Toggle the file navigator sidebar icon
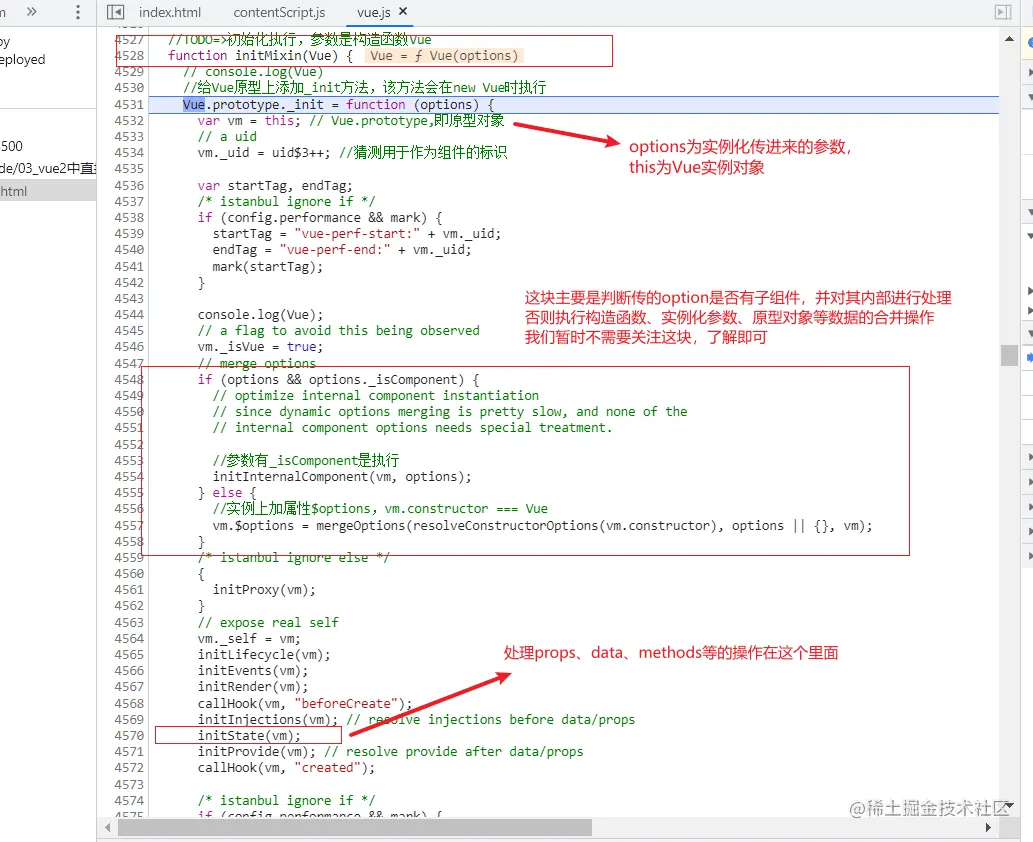1033x842 pixels. (115, 12)
